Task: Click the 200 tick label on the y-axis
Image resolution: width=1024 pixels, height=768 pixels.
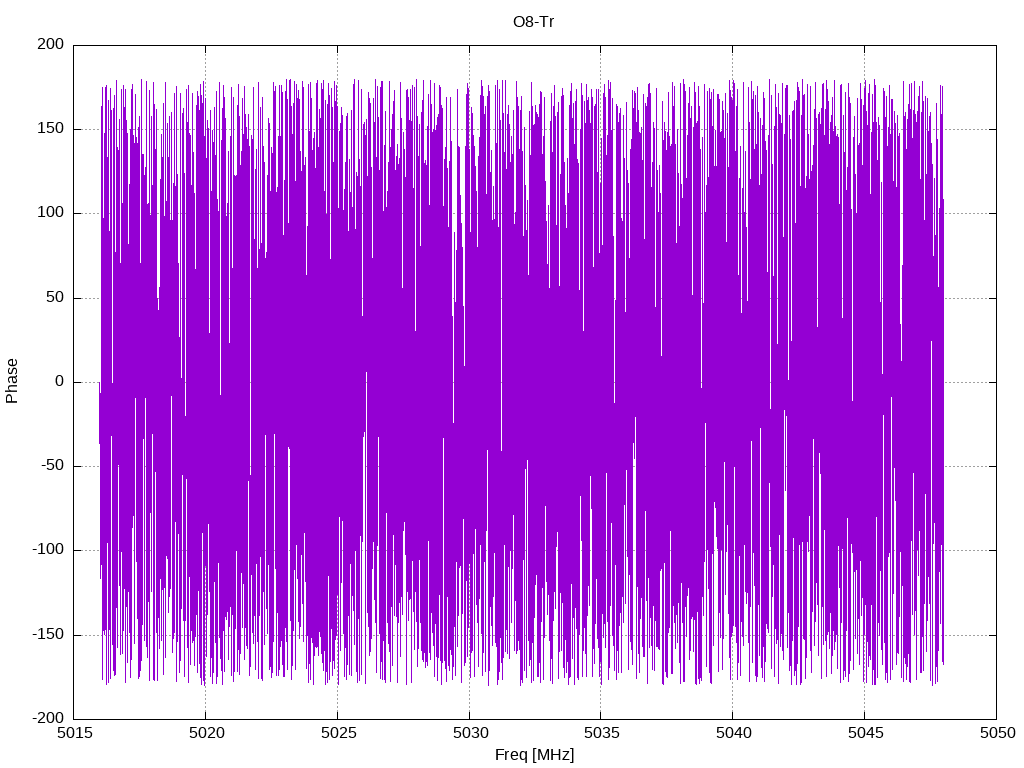Action: [51, 44]
